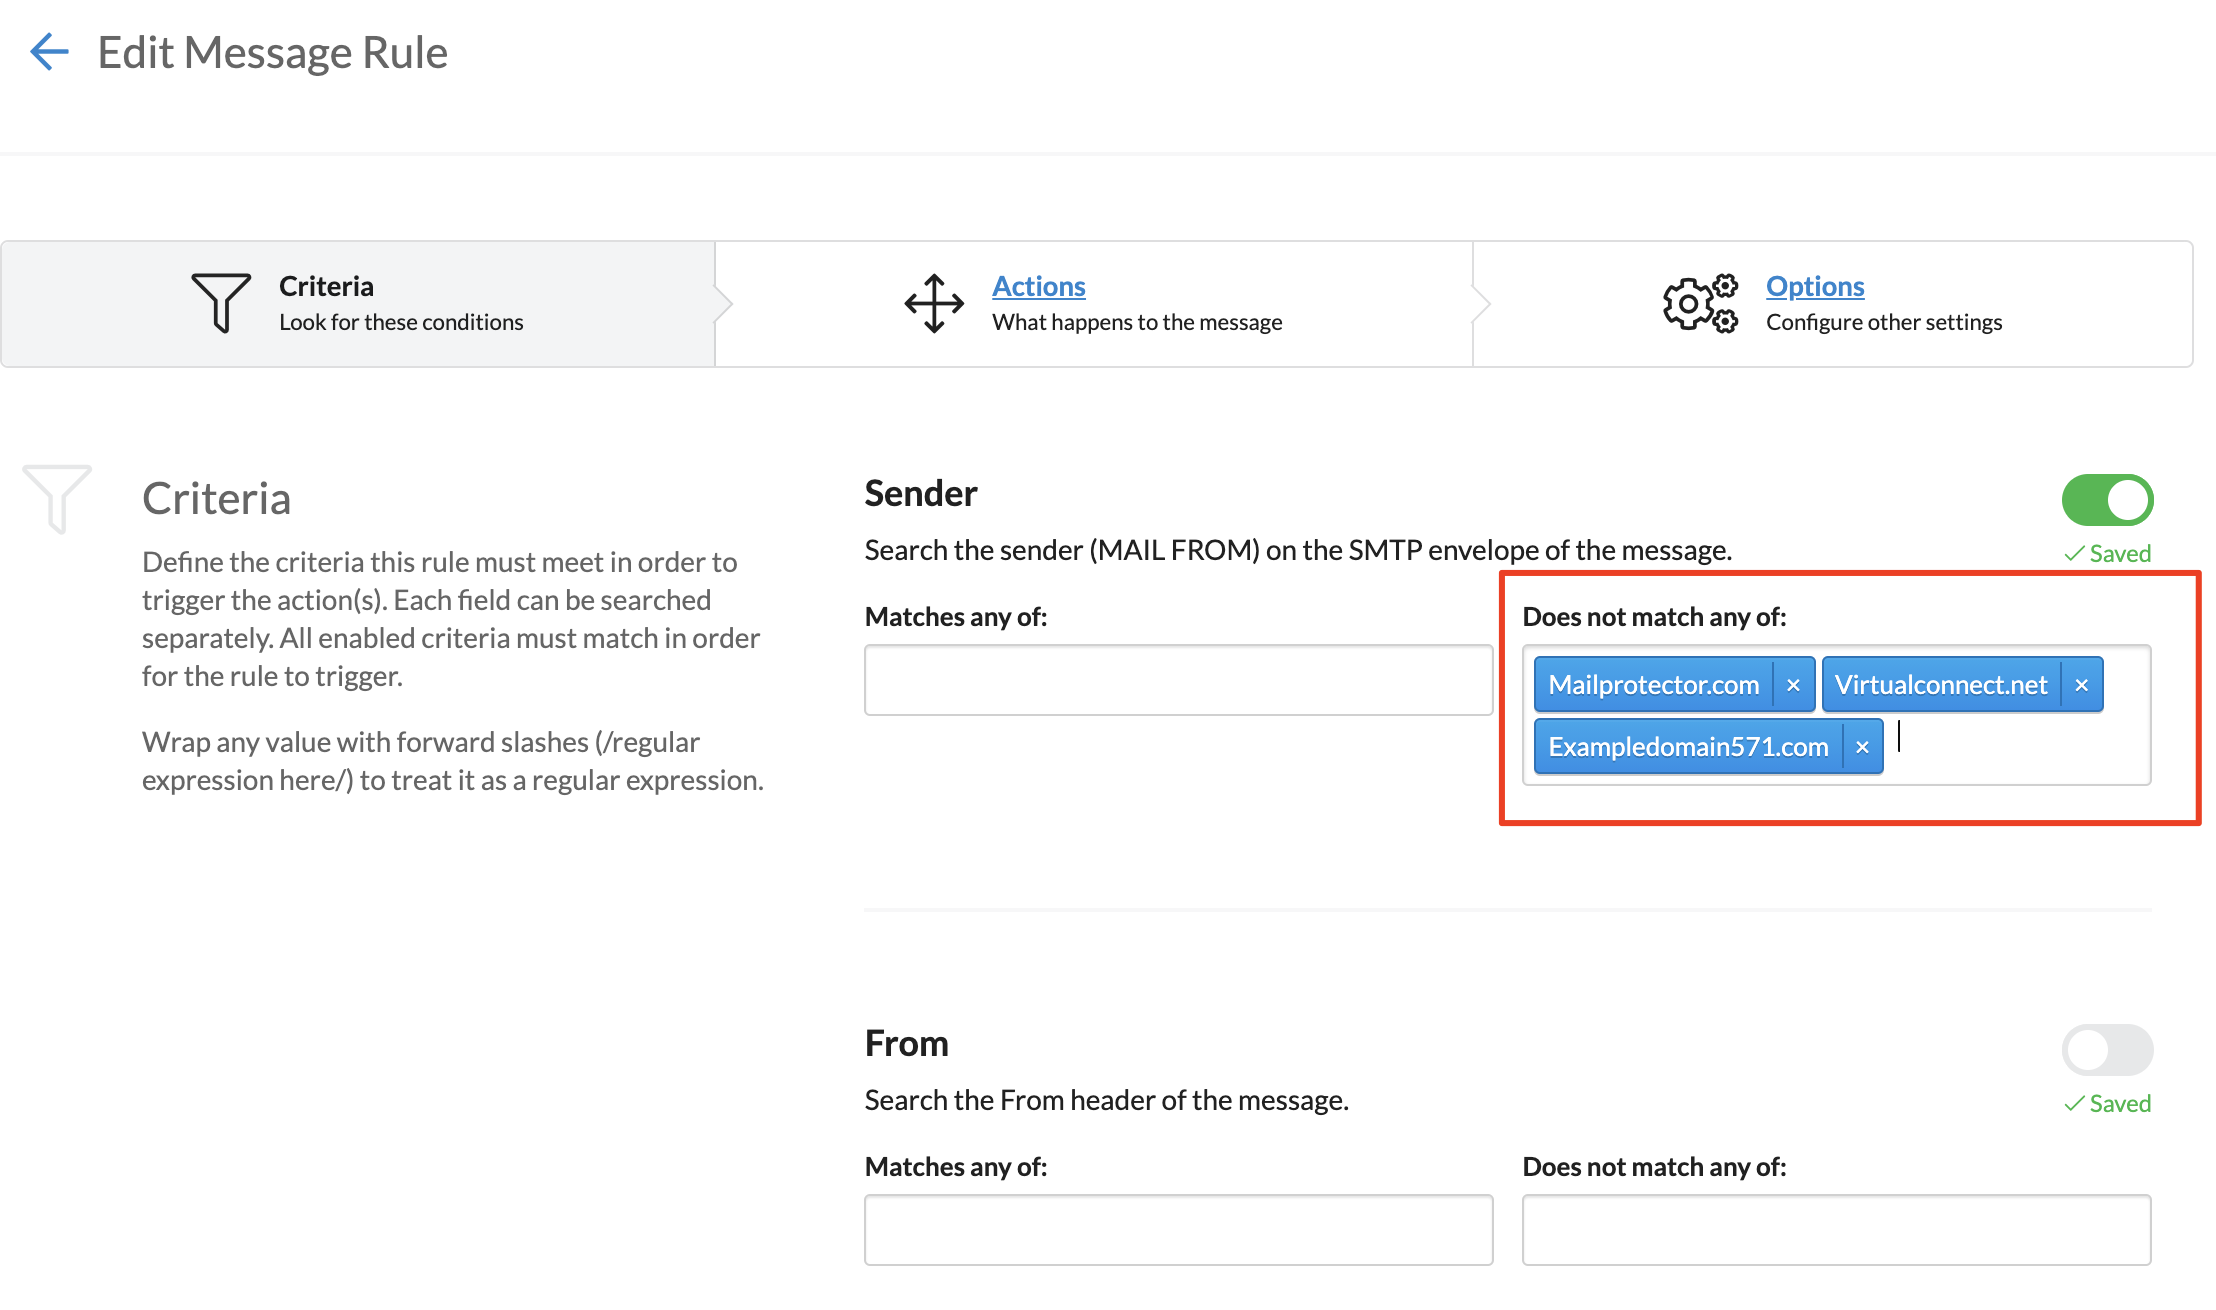Select the Mailprotector.com tag
Screen dimensions: 2216x1310
click(1653, 685)
